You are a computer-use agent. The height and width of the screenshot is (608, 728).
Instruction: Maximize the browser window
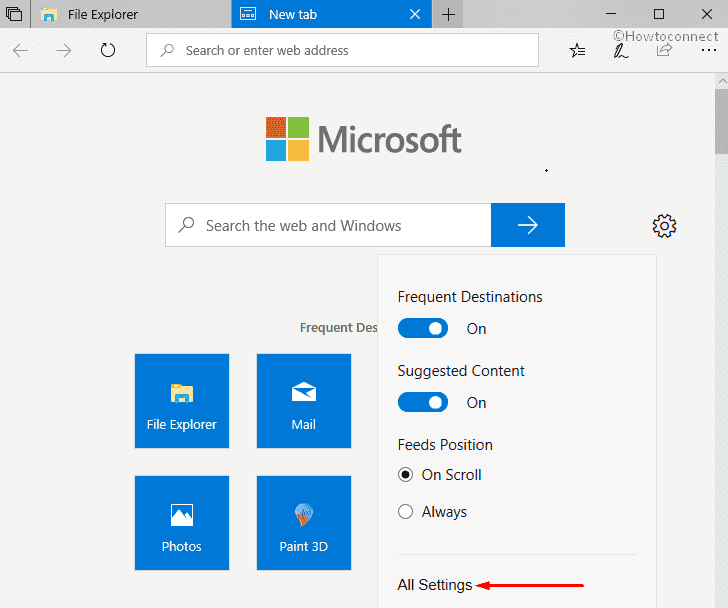point(659,14)
